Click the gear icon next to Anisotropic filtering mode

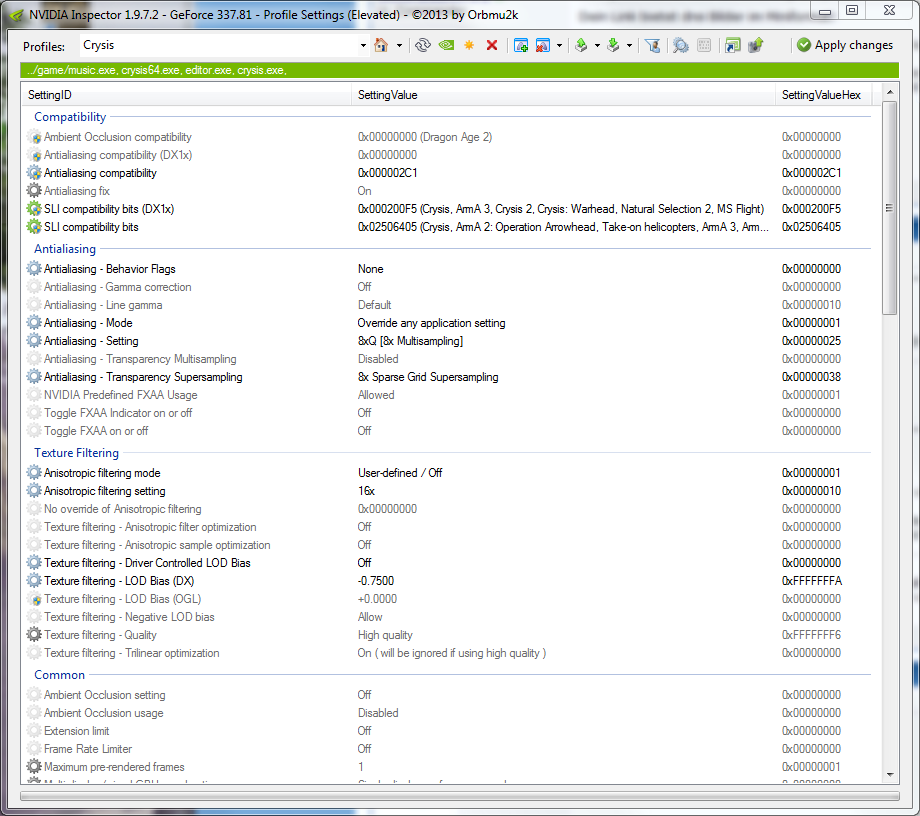pyautogui.click(x=34, y=473)
